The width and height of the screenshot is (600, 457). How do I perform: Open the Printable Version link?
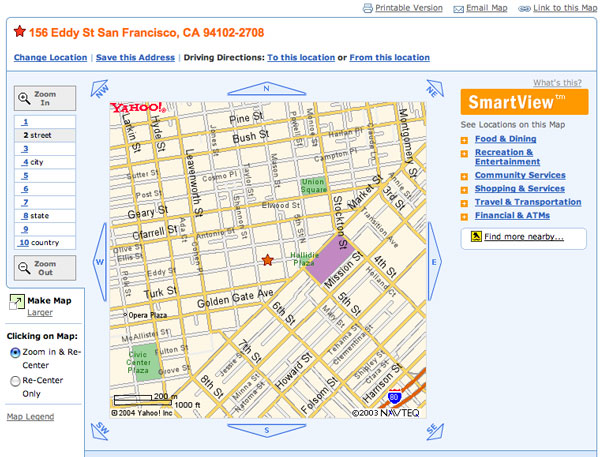coord(409,8)
